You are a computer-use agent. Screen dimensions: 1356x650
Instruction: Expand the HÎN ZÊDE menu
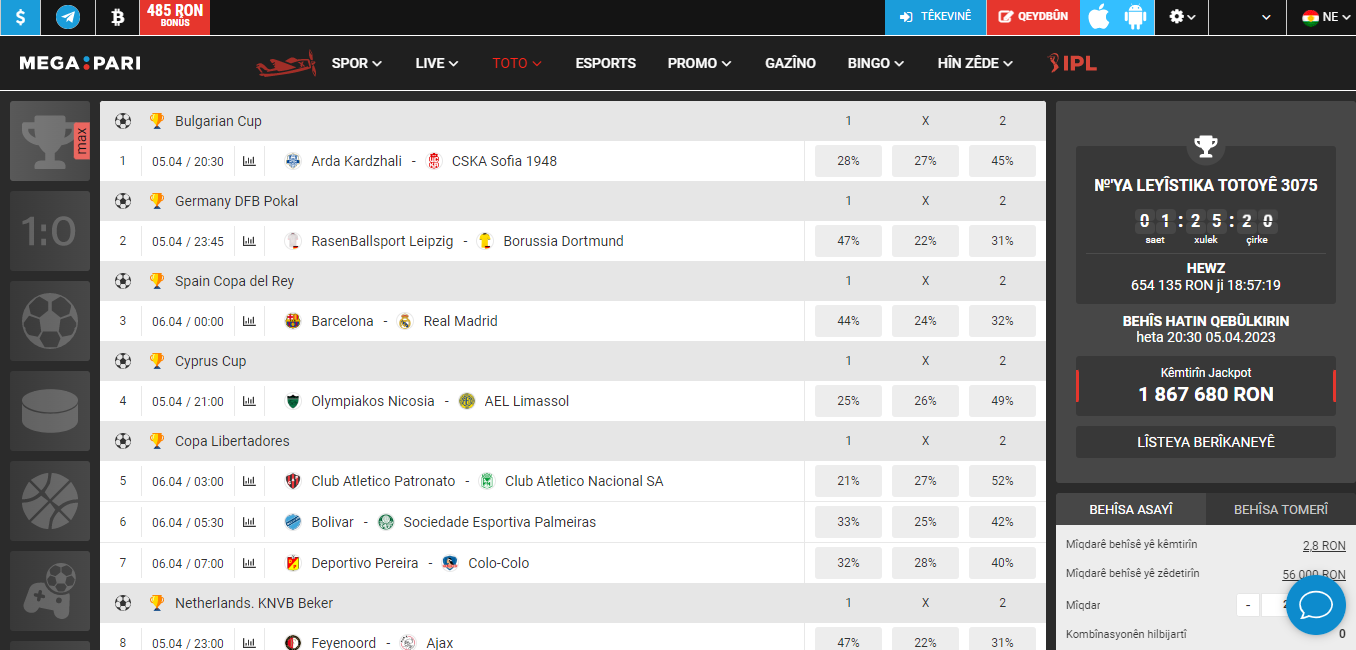click(975, 63)
